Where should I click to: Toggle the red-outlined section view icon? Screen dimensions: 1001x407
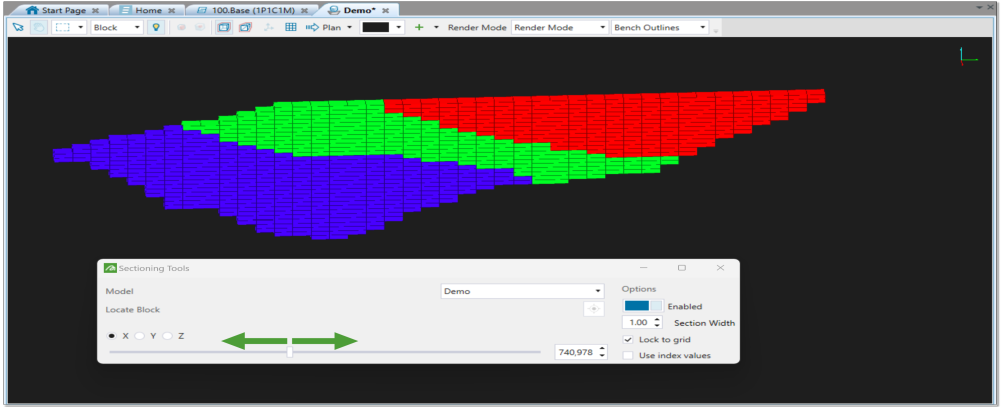point(245,28)
